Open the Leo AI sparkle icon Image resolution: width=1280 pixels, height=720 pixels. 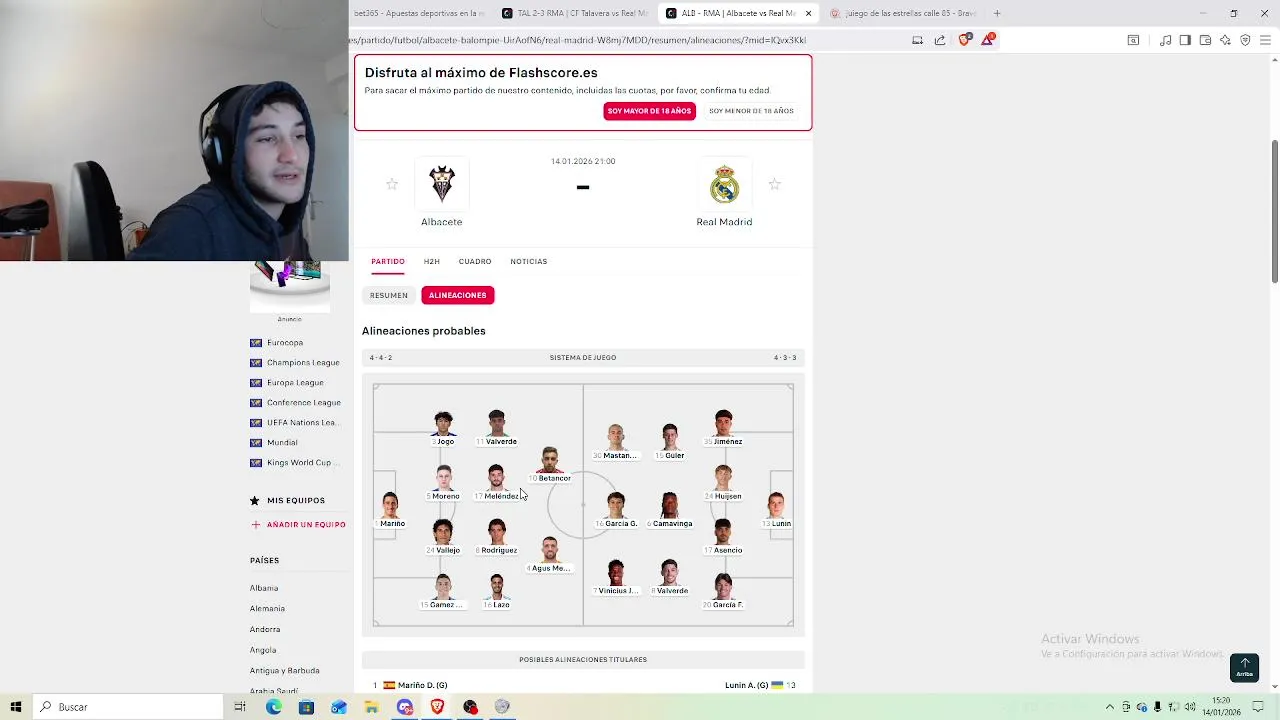[x=1225, y=40]
